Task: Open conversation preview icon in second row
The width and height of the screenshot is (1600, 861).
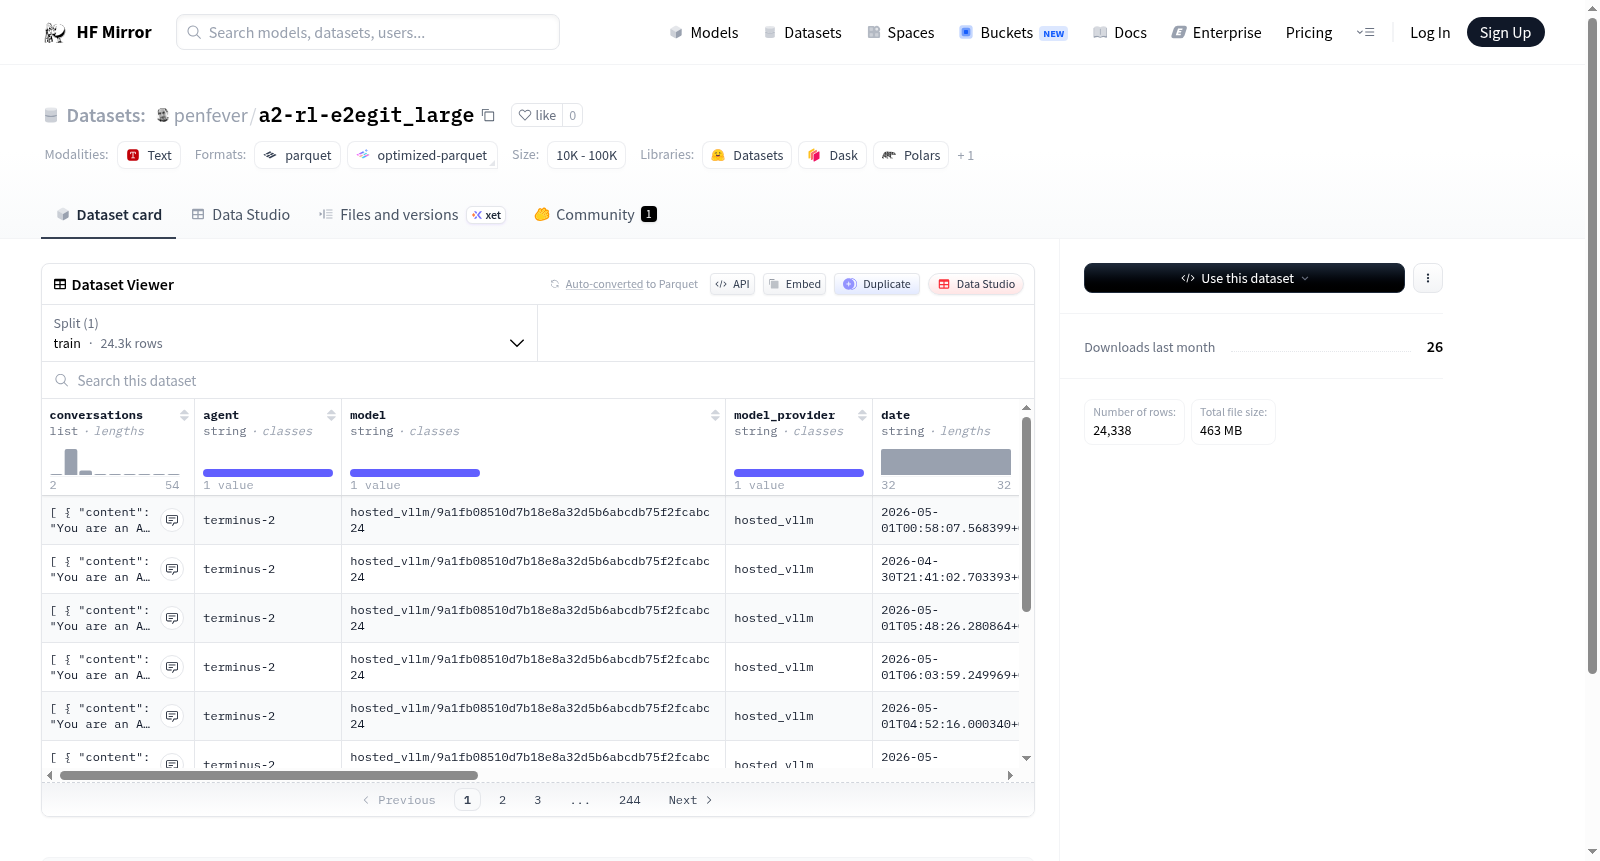Action: 172,569
